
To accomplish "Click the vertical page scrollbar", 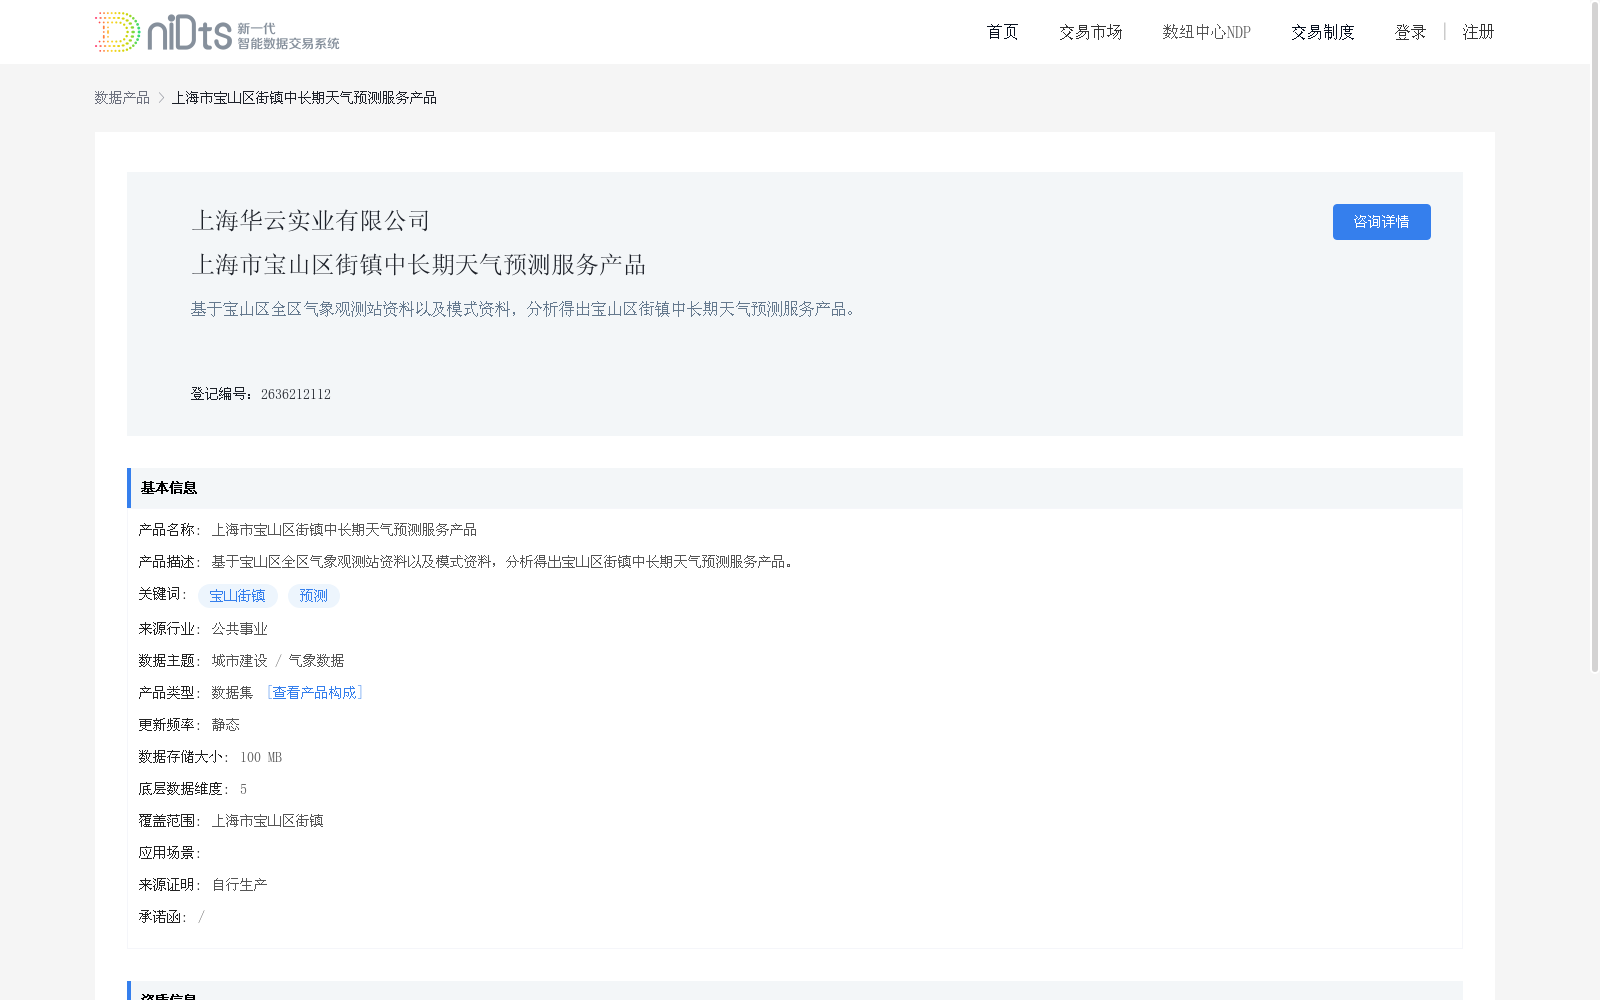I will pos(1595,336).
